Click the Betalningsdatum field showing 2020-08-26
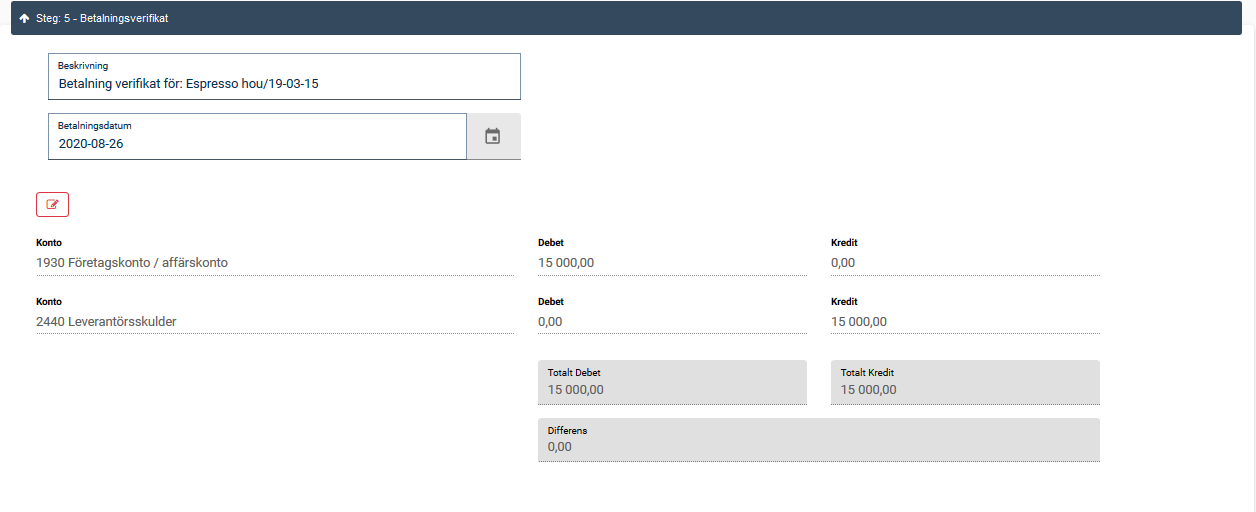 coord(256,143)
